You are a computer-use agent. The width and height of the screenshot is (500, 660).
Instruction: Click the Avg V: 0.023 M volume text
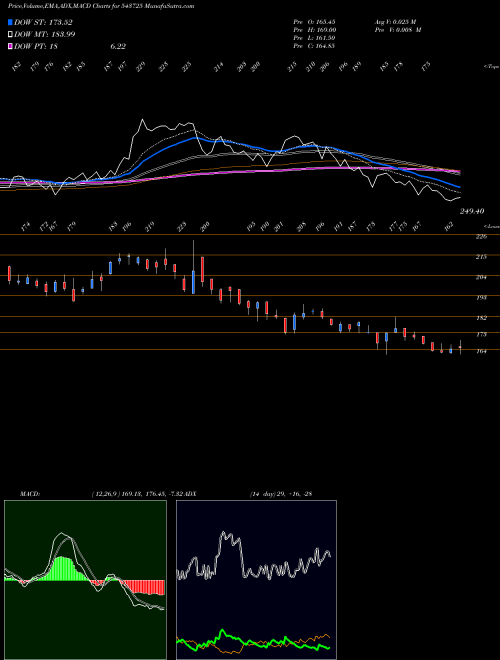[395, 21]
